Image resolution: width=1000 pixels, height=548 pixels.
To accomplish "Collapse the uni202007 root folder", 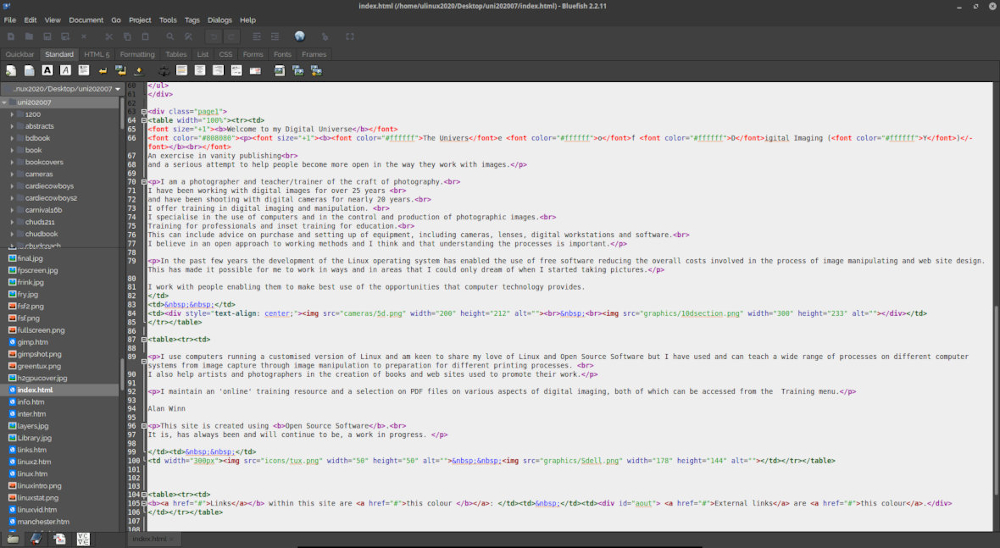I will click(4, 102).
